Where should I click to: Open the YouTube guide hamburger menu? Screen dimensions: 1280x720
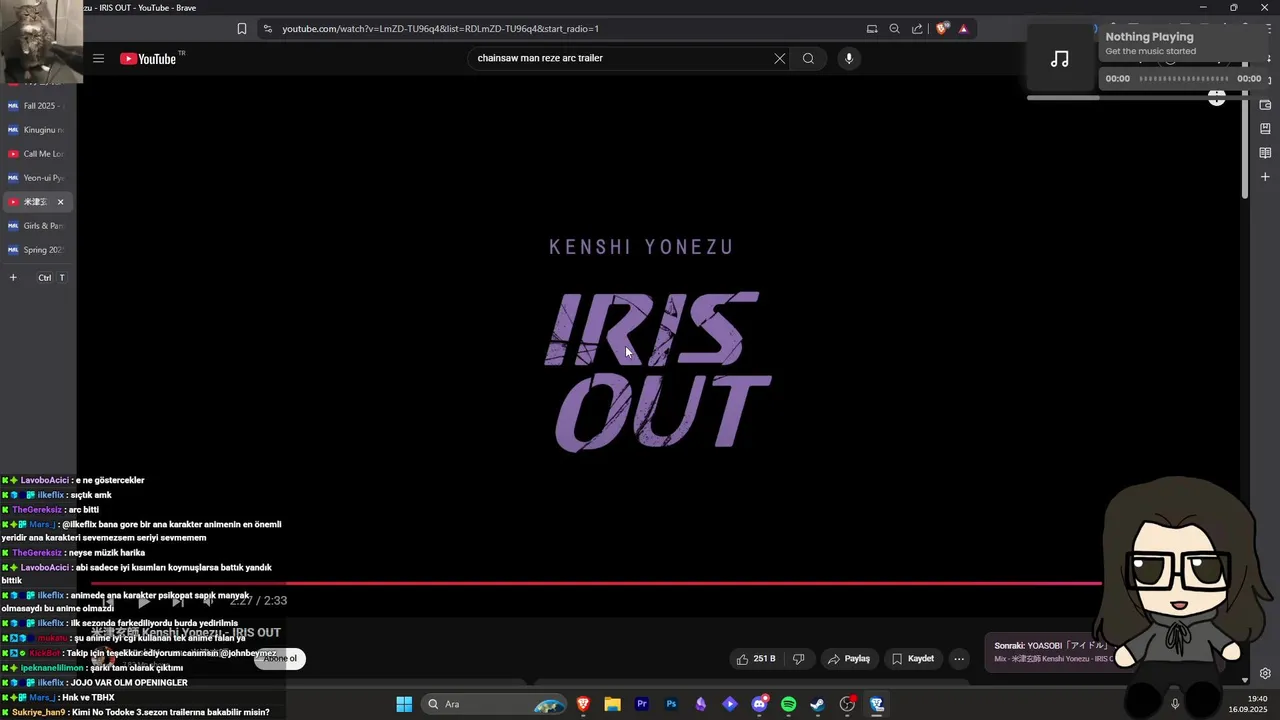tap(98, 58)
